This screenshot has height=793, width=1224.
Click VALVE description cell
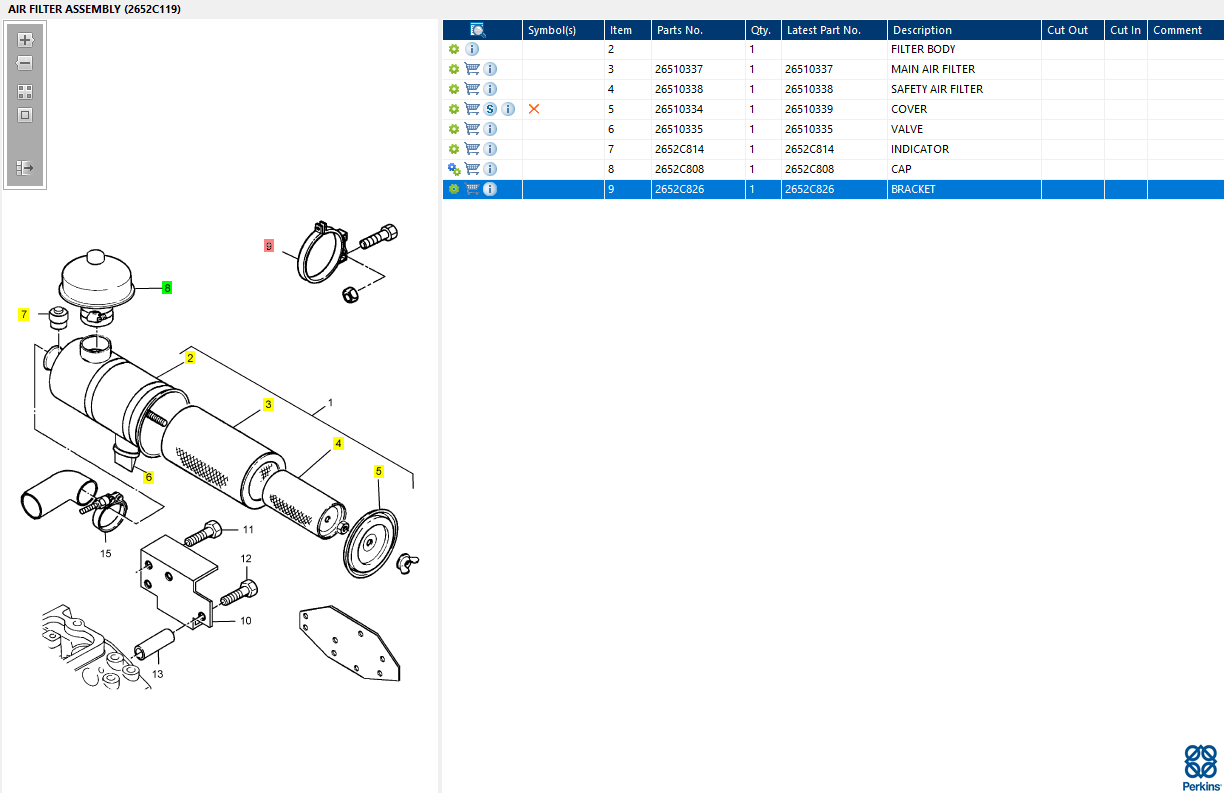tap(907, 129)
